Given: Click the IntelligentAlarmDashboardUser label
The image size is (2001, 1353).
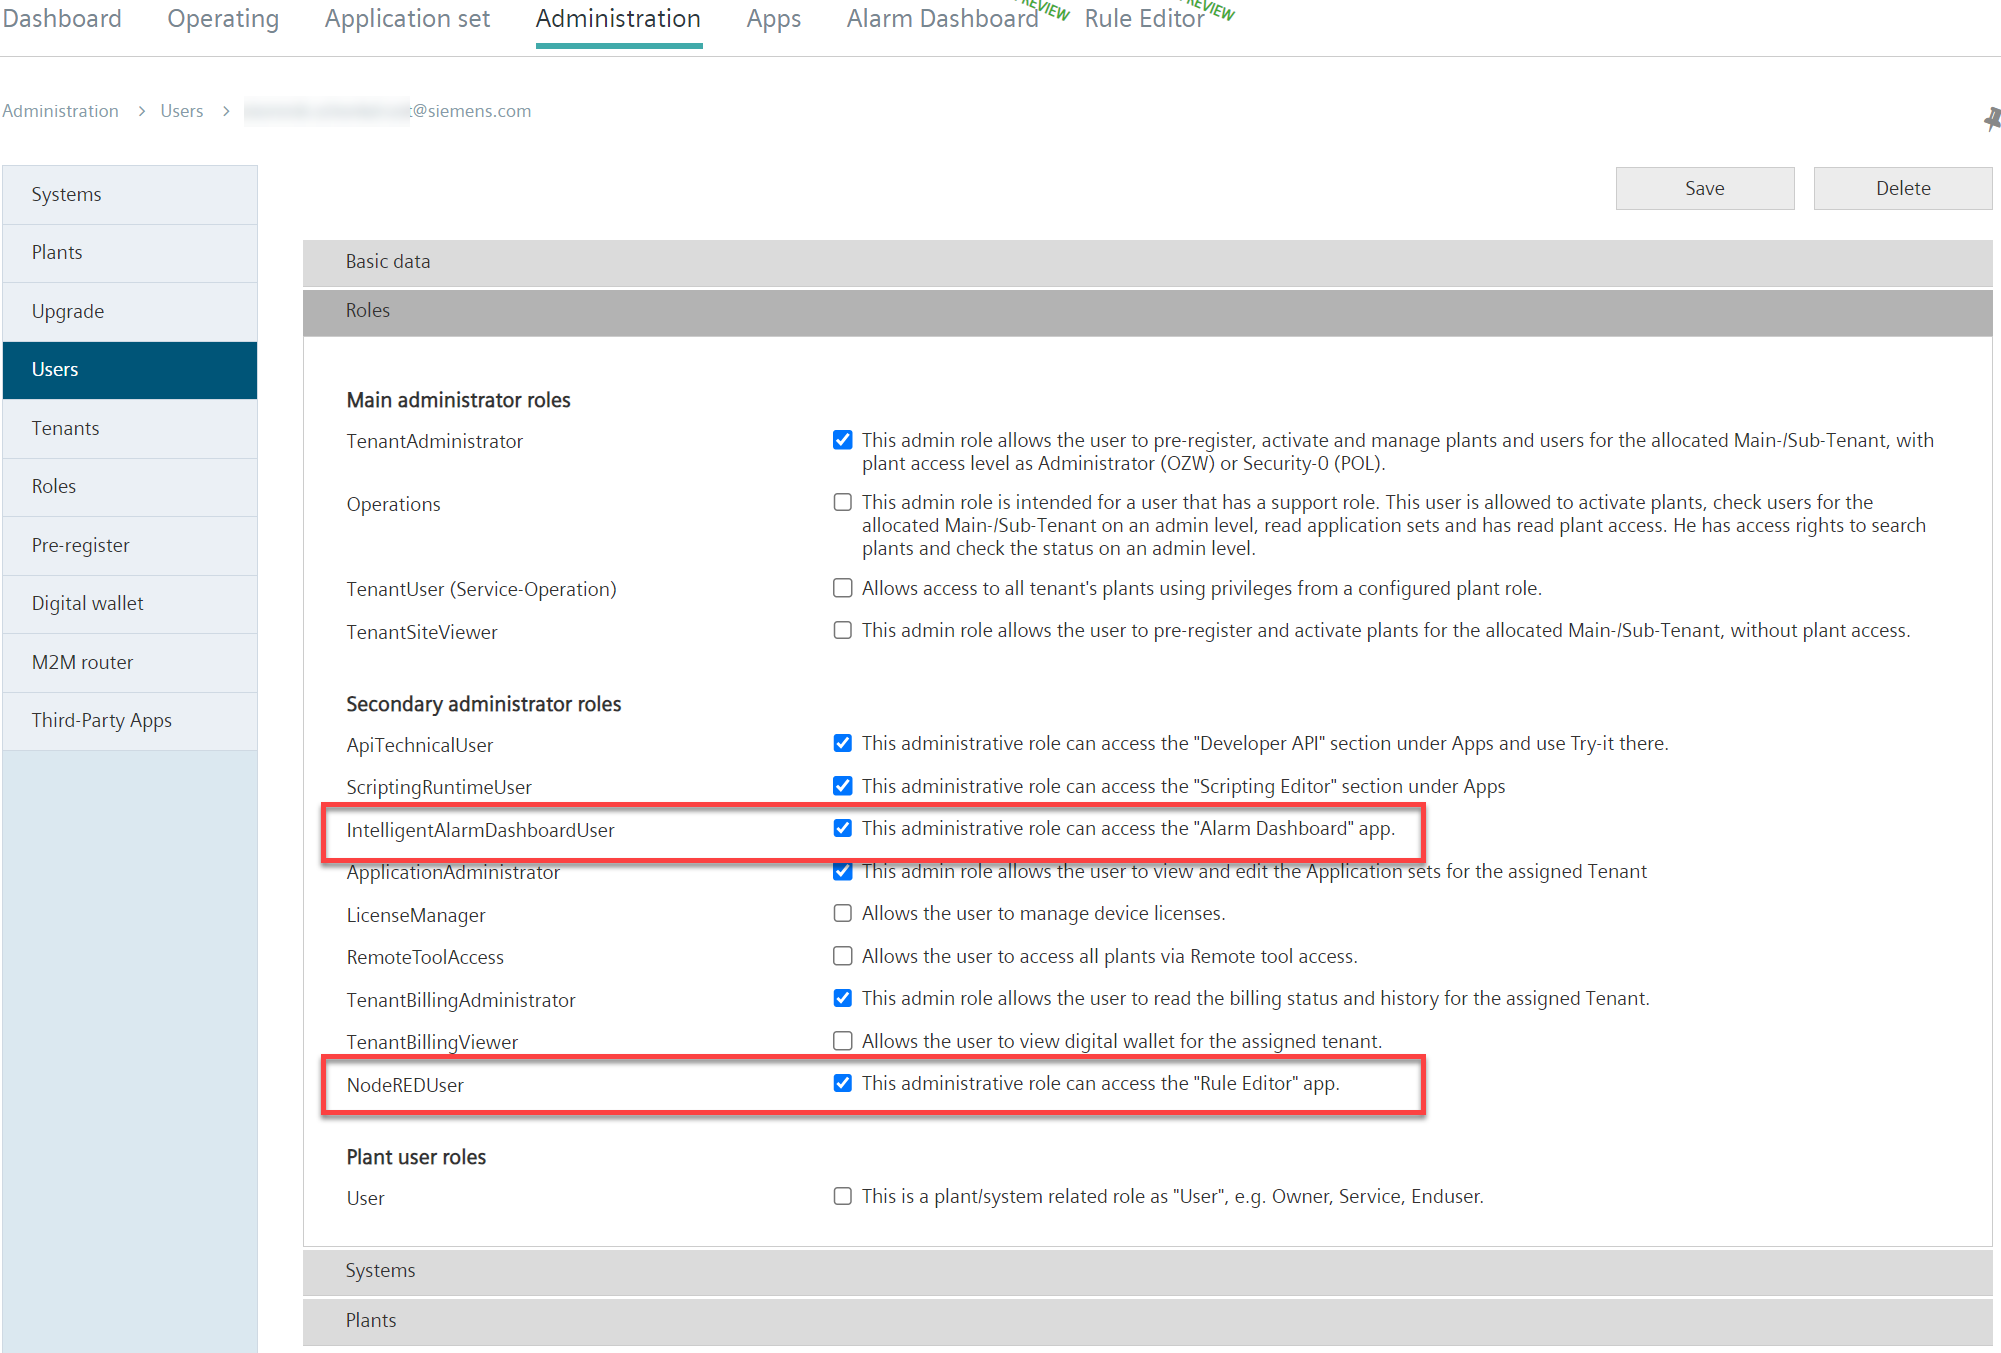Looking at the screenshot, I should (x=480, y=830).
